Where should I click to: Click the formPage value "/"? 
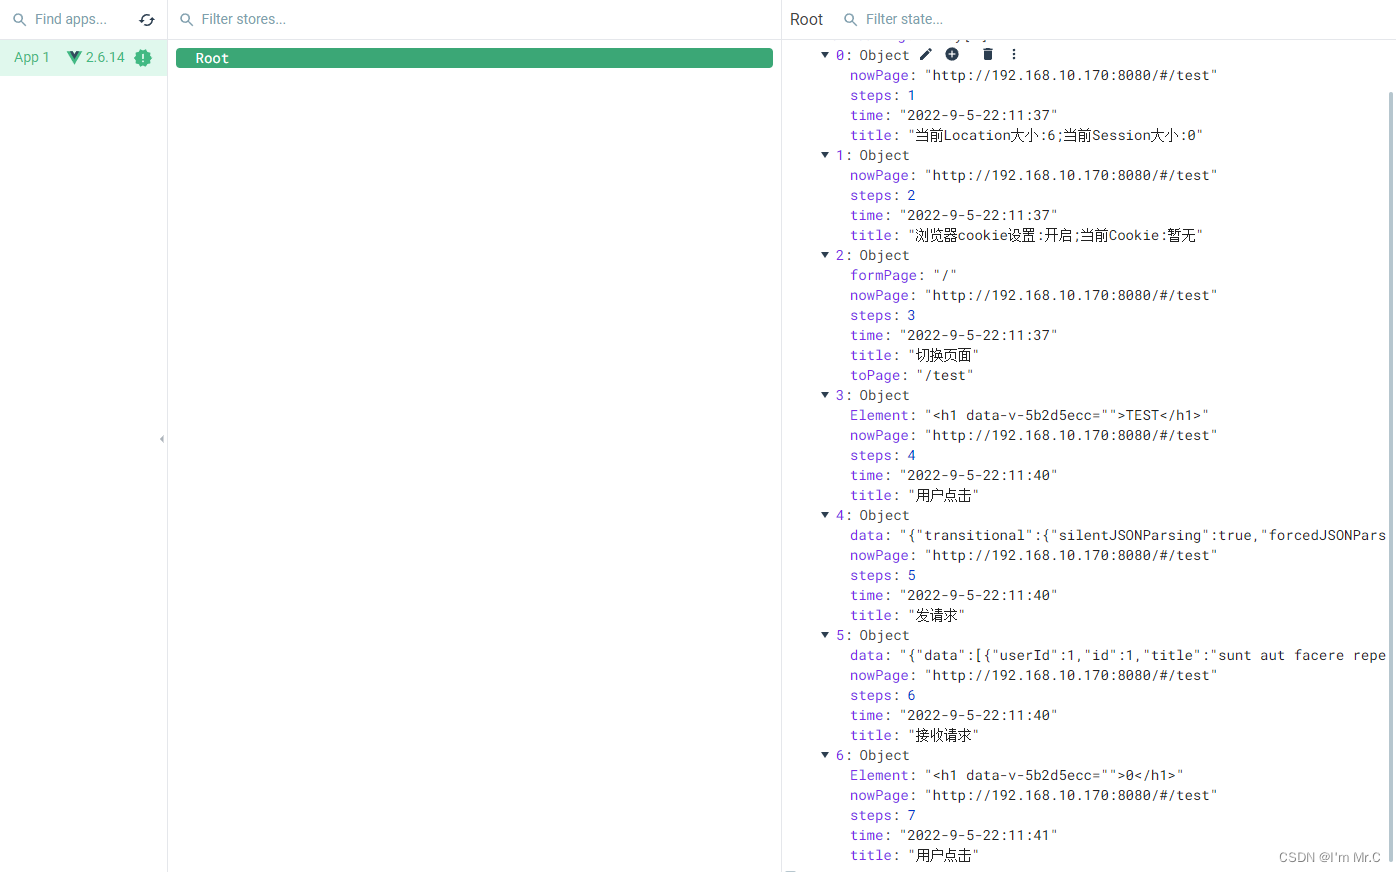945,275
